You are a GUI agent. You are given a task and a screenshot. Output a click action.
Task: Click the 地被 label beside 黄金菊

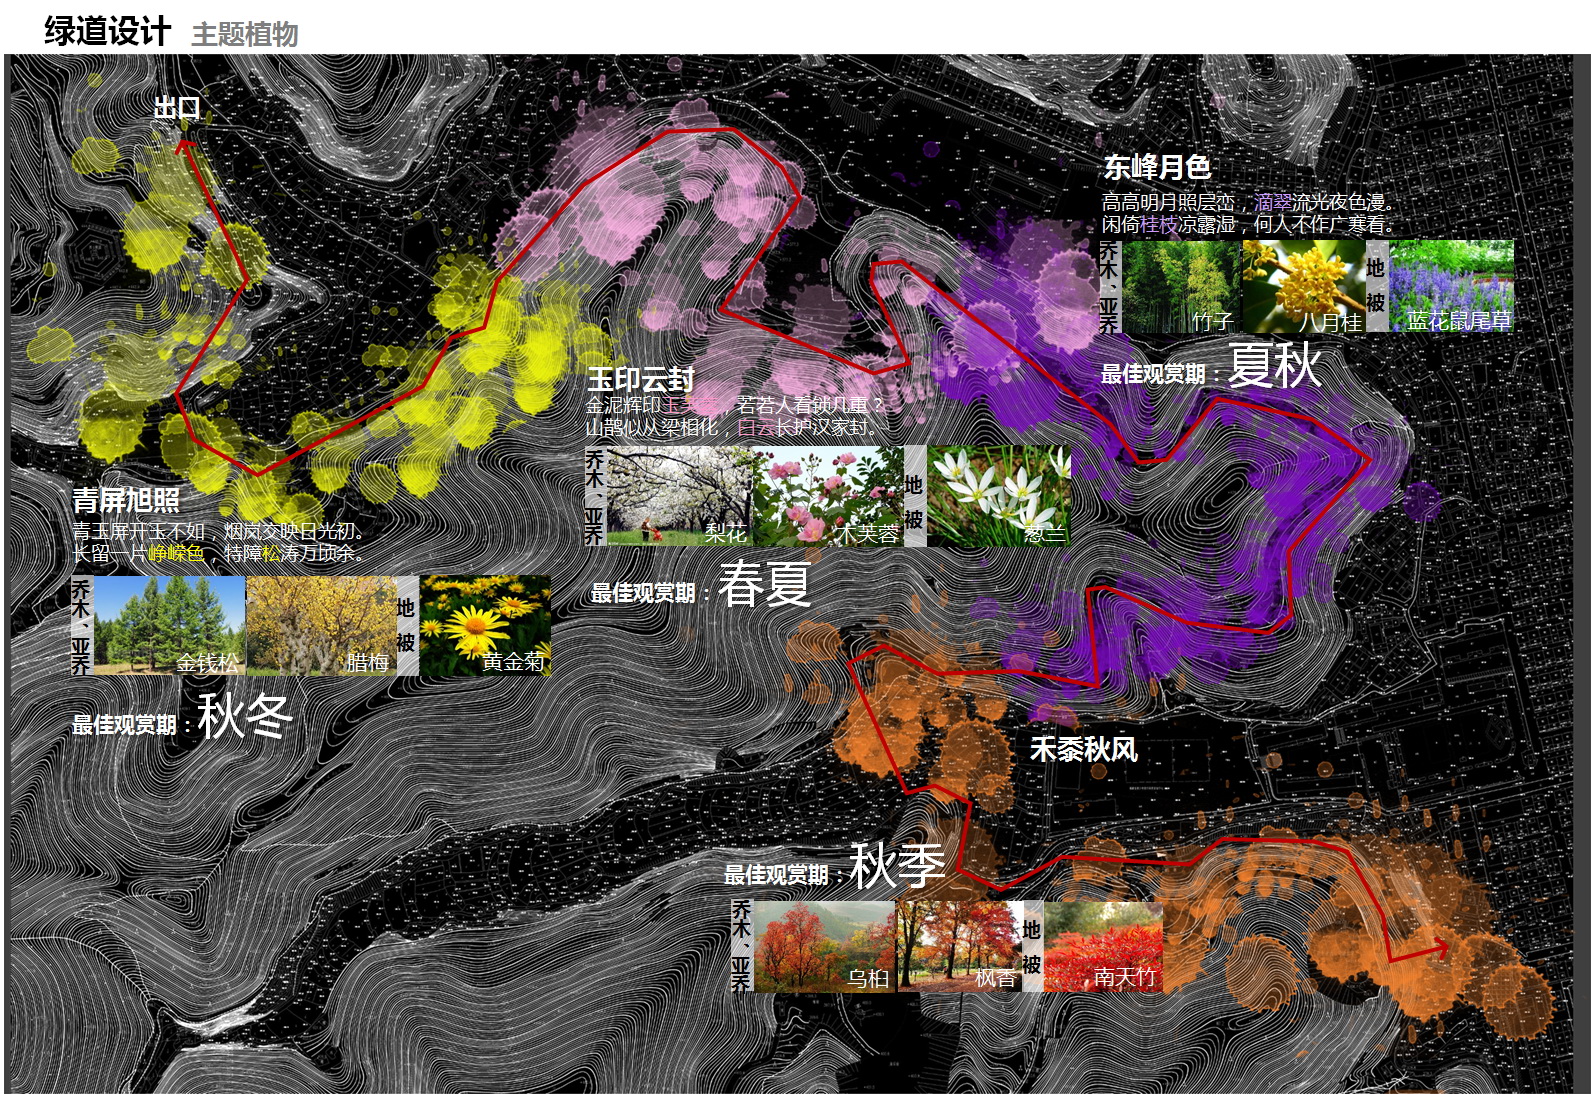[x=406, y=625]
